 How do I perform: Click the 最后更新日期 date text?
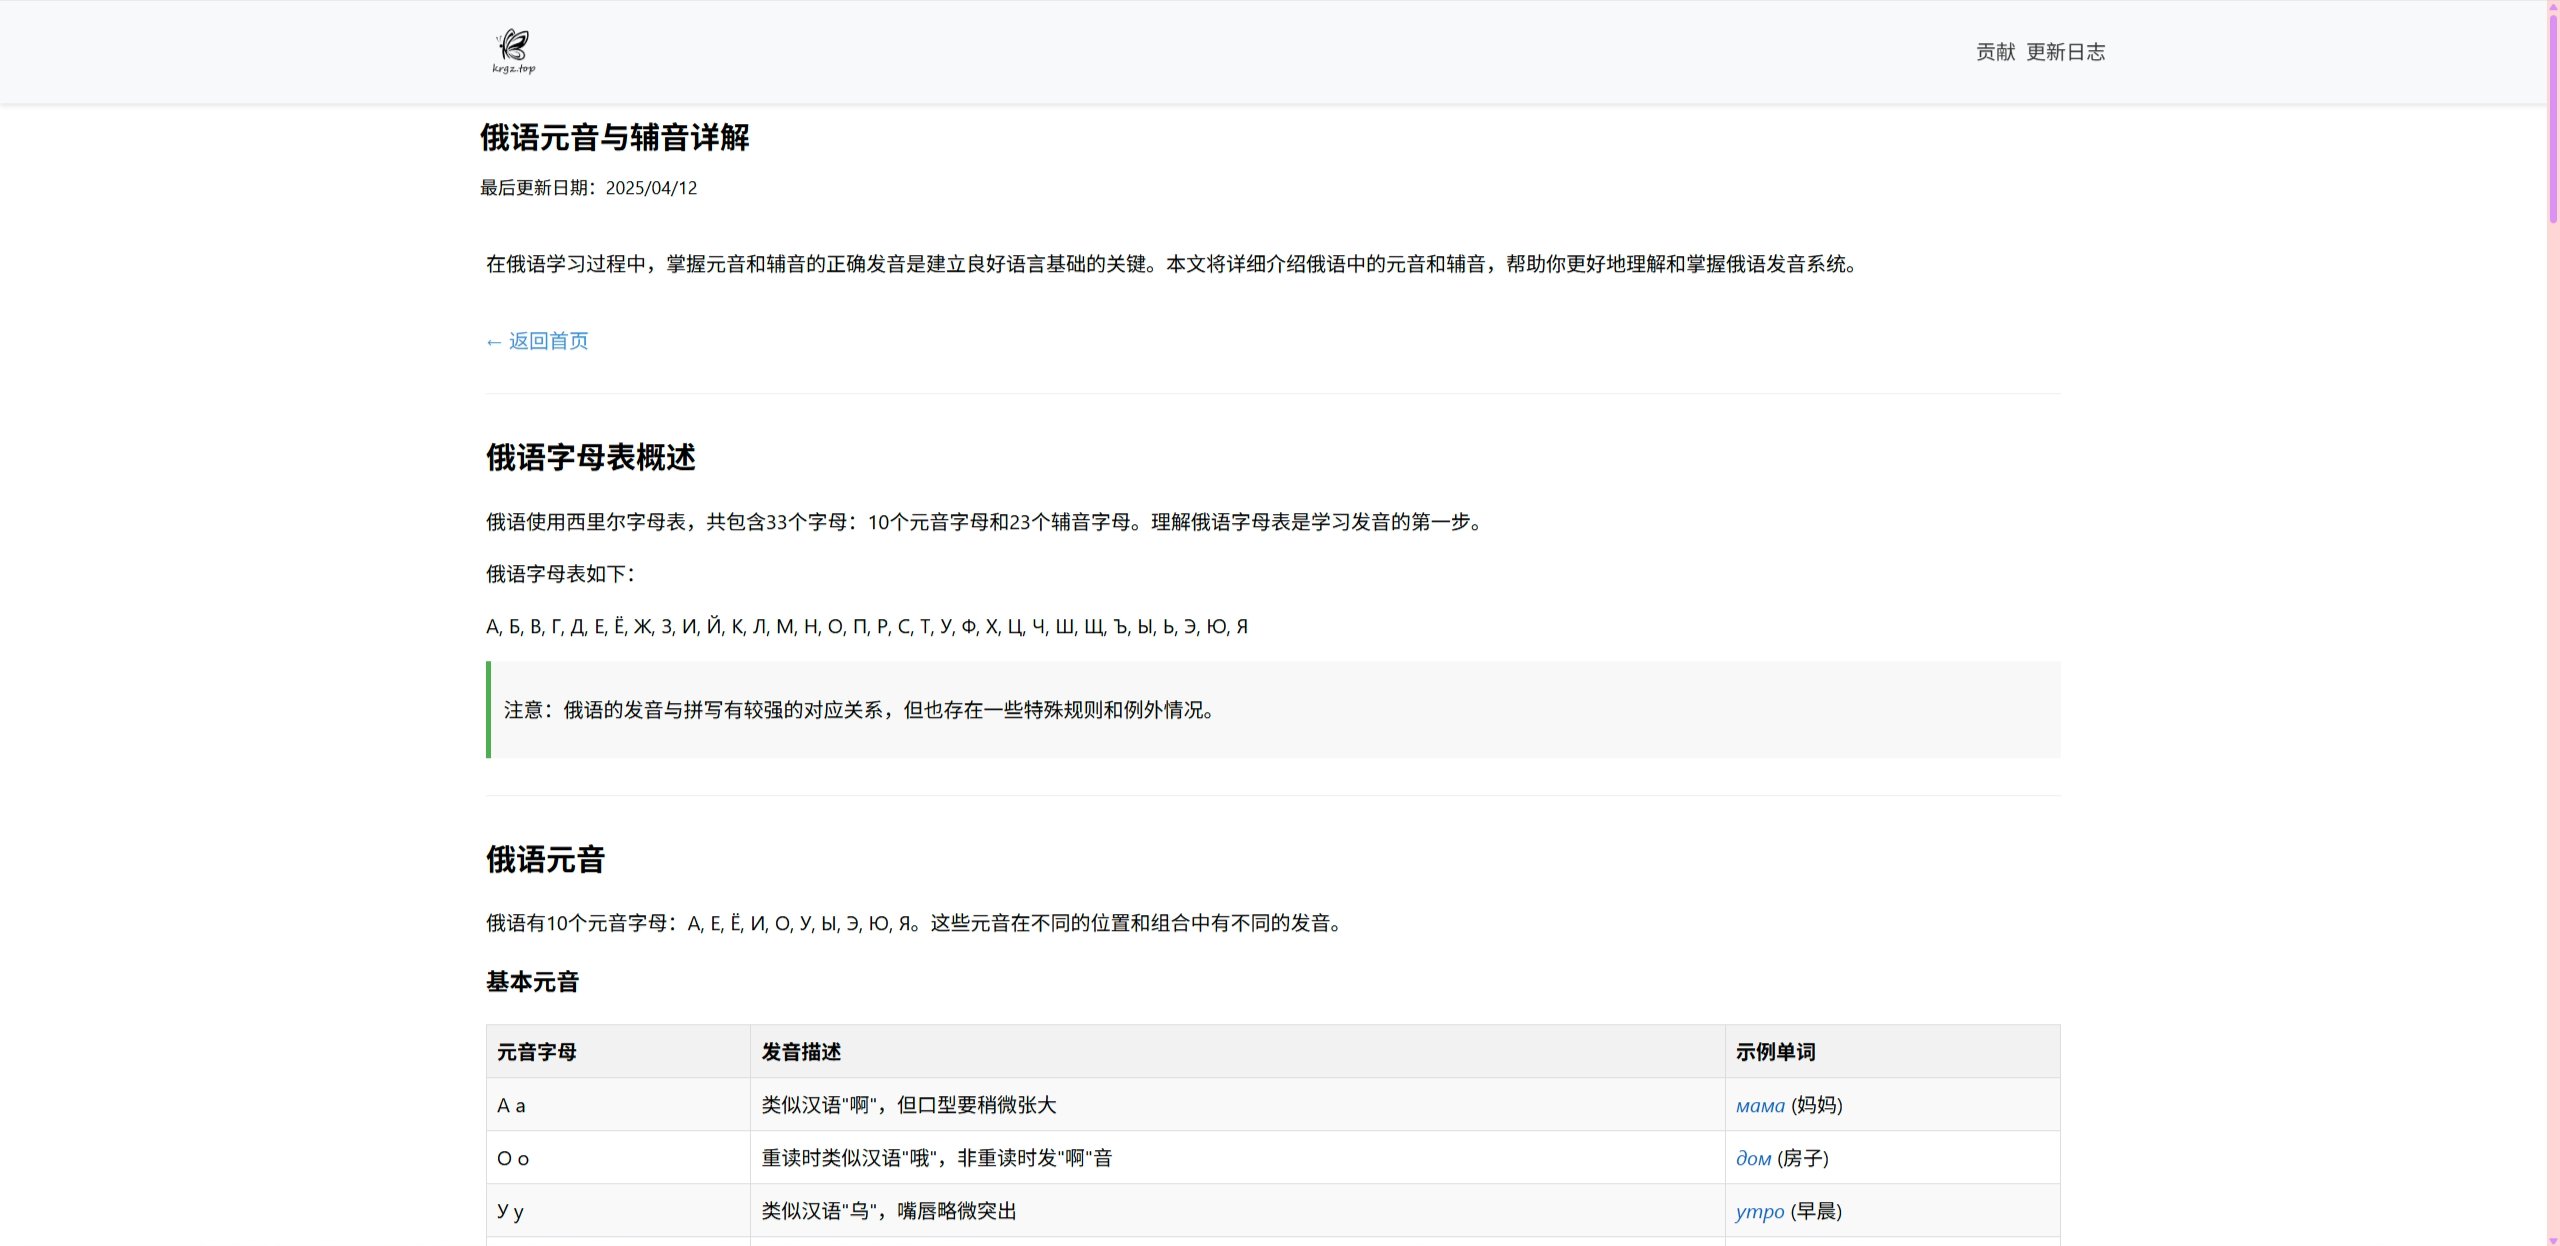click(588, 187)
